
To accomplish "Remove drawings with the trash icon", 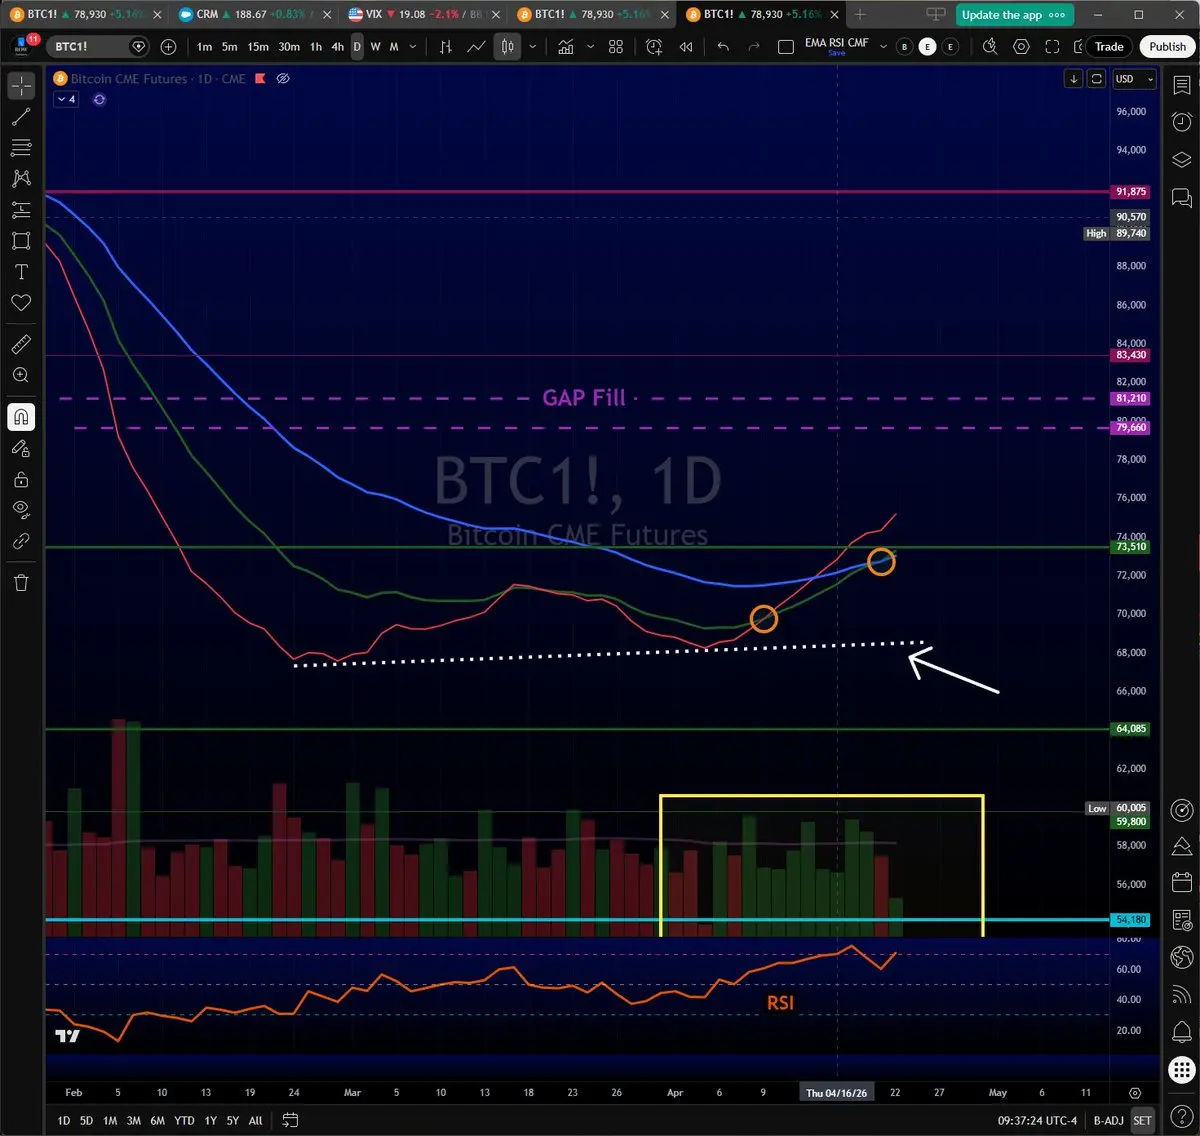I will tap(21, 583).
